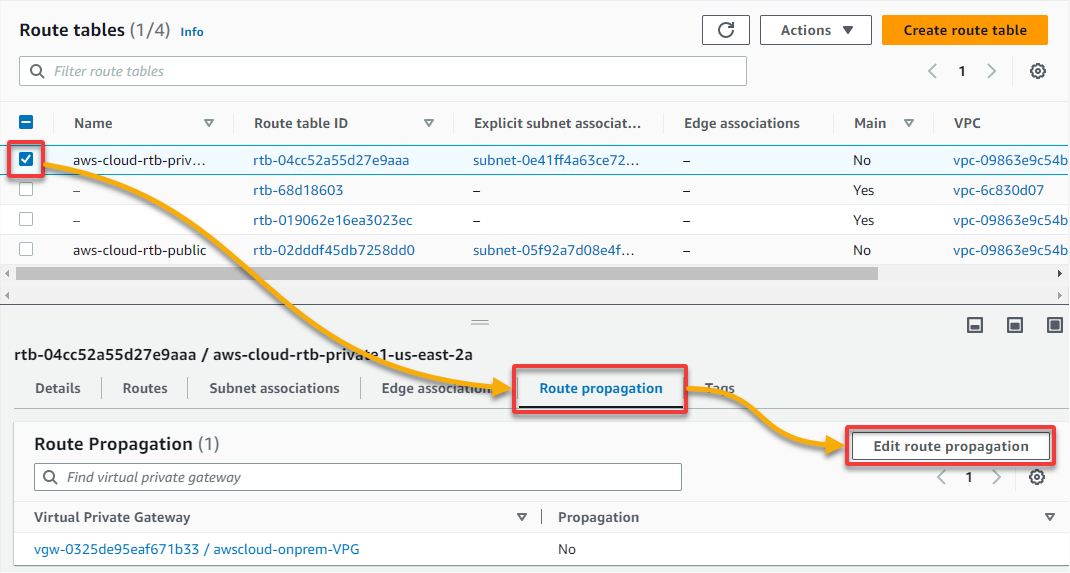
Task: Switch to the Routes tab
Action: pyautogui.click(x=145, y=388)
